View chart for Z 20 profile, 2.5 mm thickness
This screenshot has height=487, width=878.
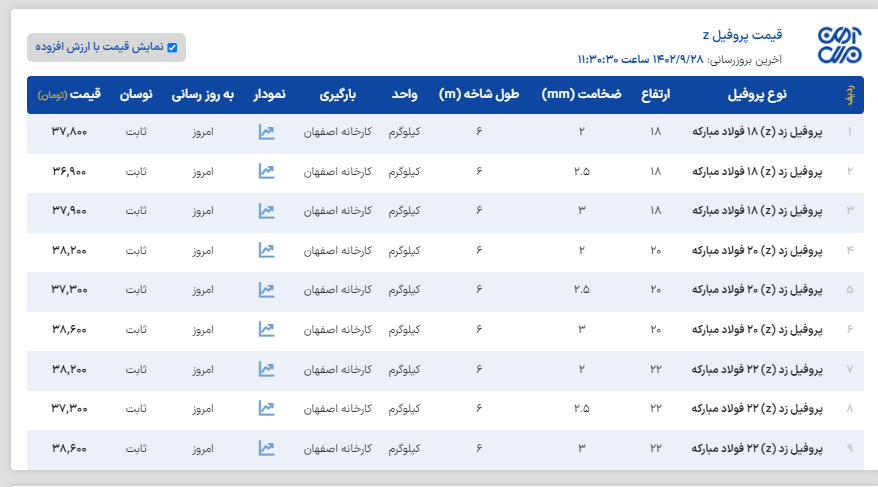click(266, 290)
